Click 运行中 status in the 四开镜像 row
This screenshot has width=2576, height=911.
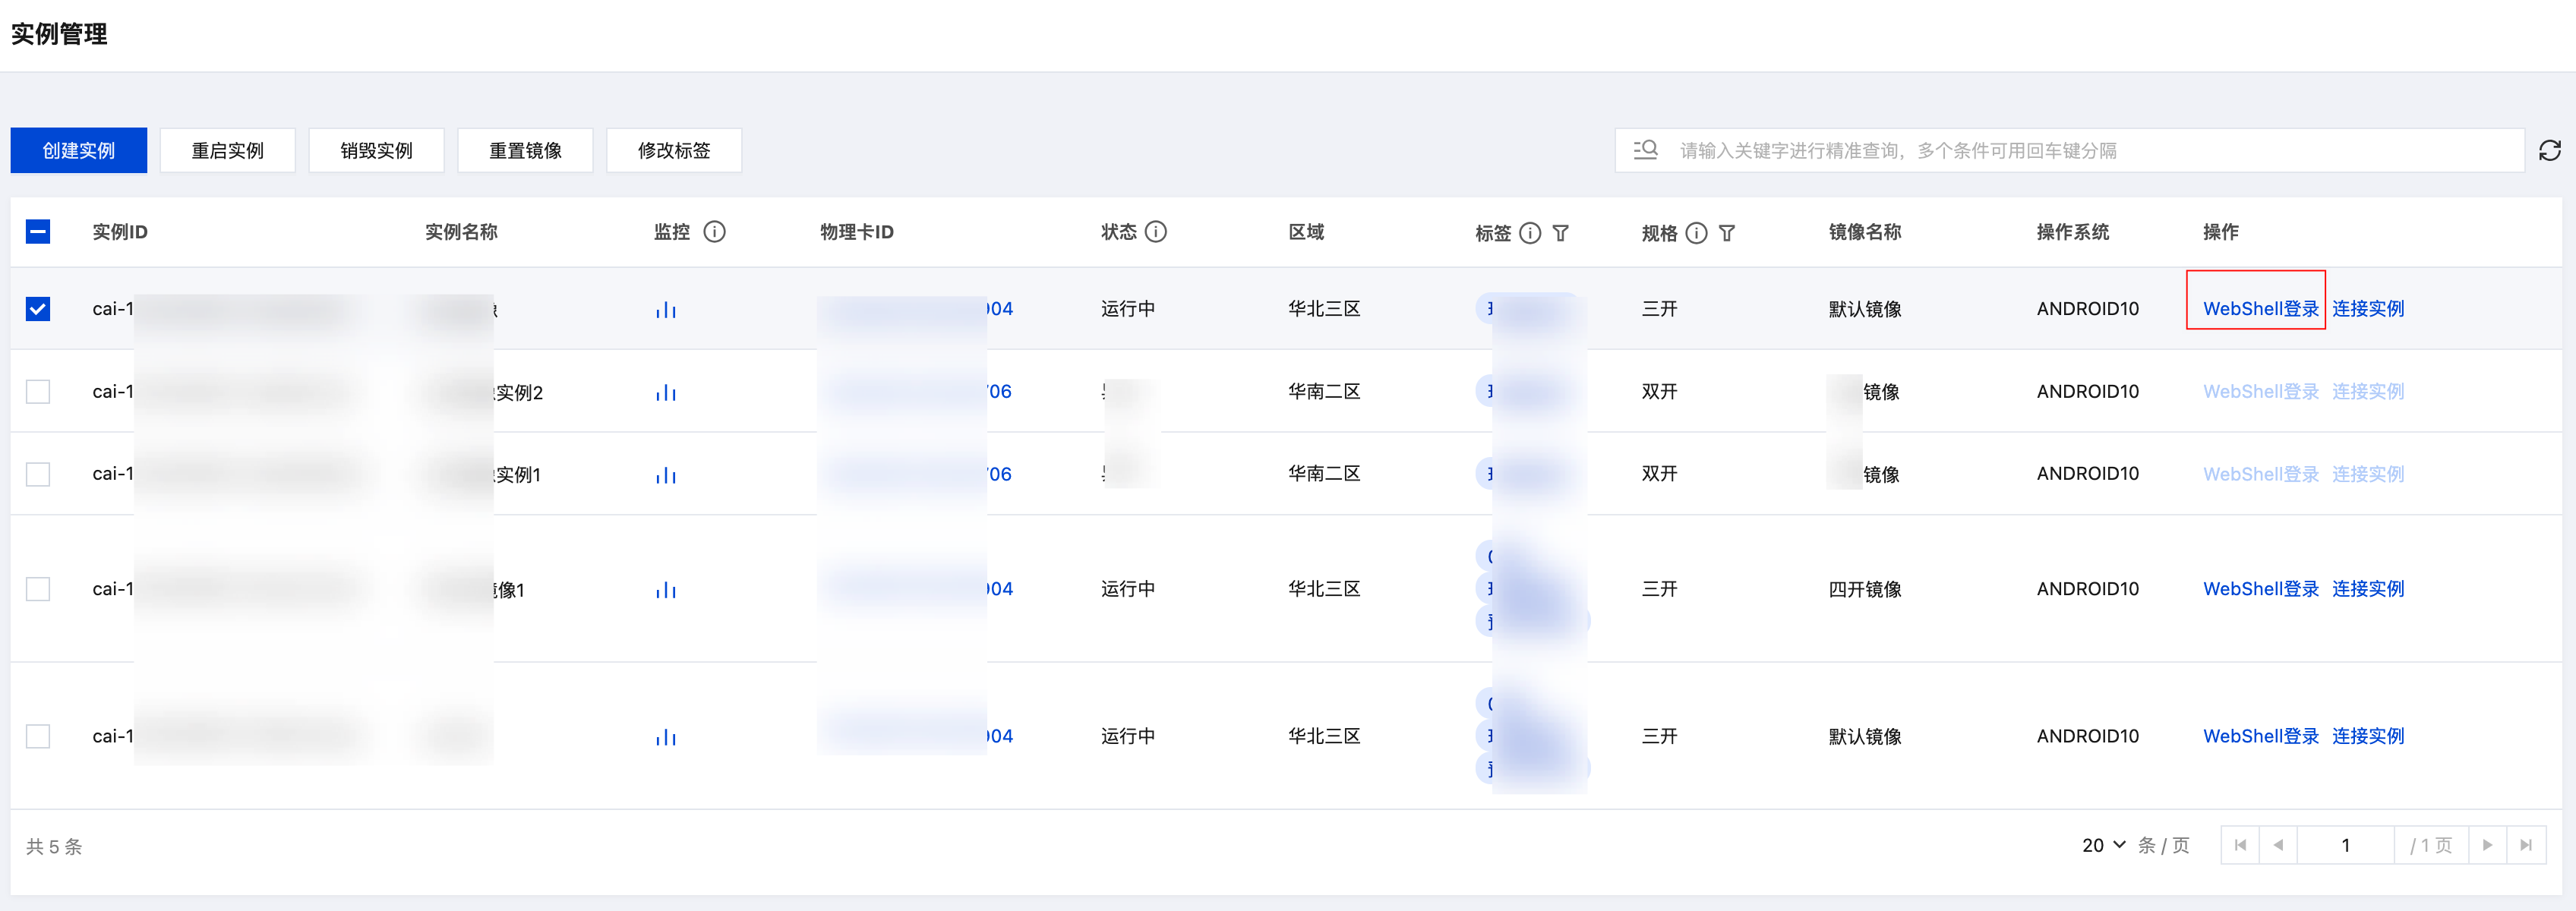[1128, 589]
